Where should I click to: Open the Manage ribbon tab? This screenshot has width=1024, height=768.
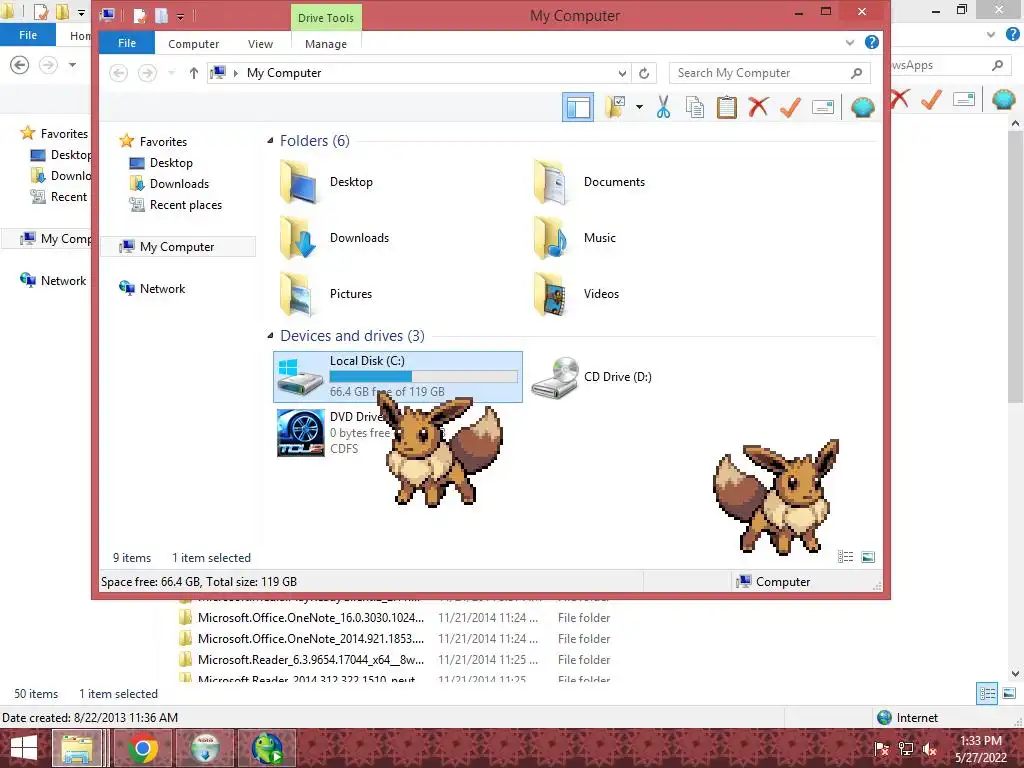326,44
